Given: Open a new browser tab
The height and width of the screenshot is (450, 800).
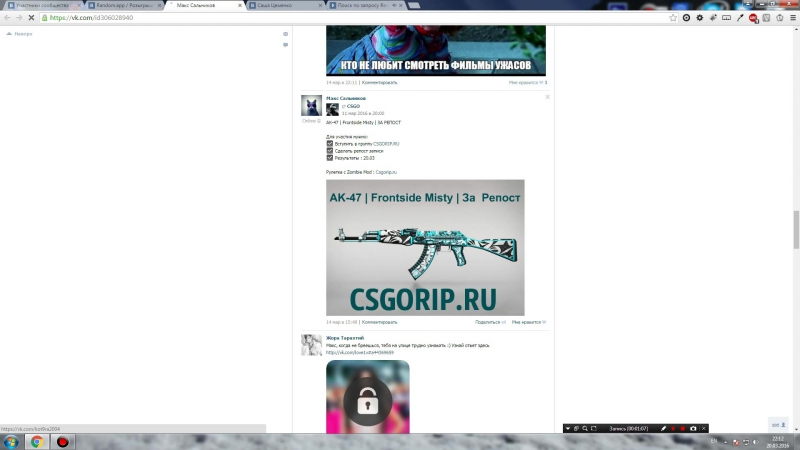Looking at the screenshot, I should (x=414, y=5).
